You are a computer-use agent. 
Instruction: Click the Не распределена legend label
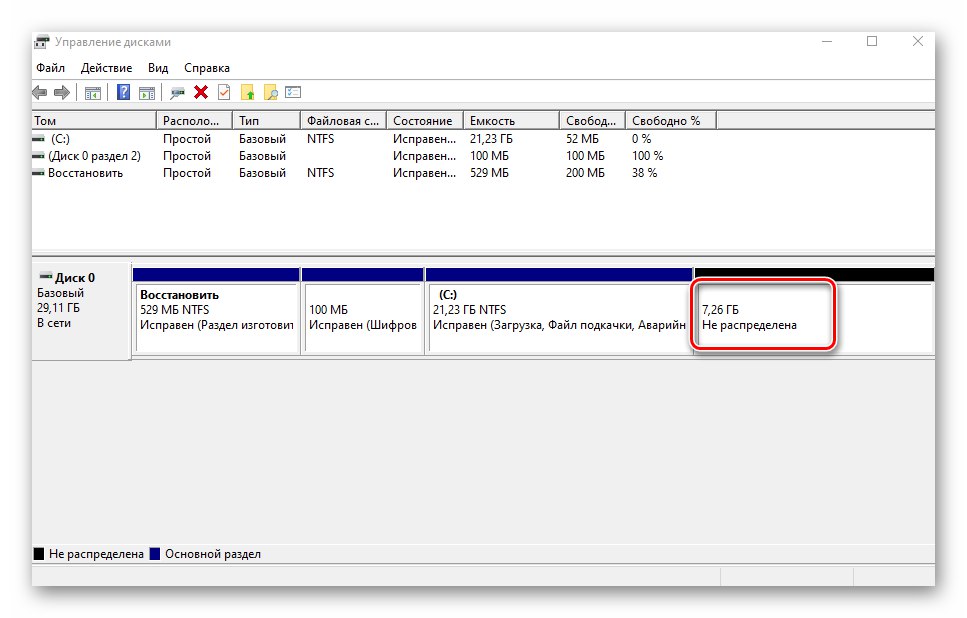(96, 554)
